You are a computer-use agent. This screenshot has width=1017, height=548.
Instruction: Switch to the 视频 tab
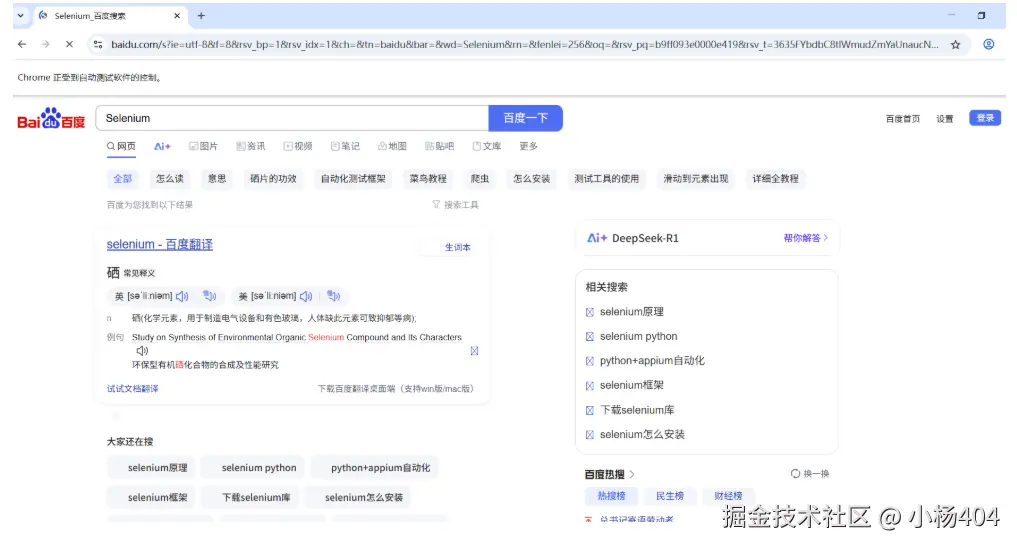[x=298, y=147]
